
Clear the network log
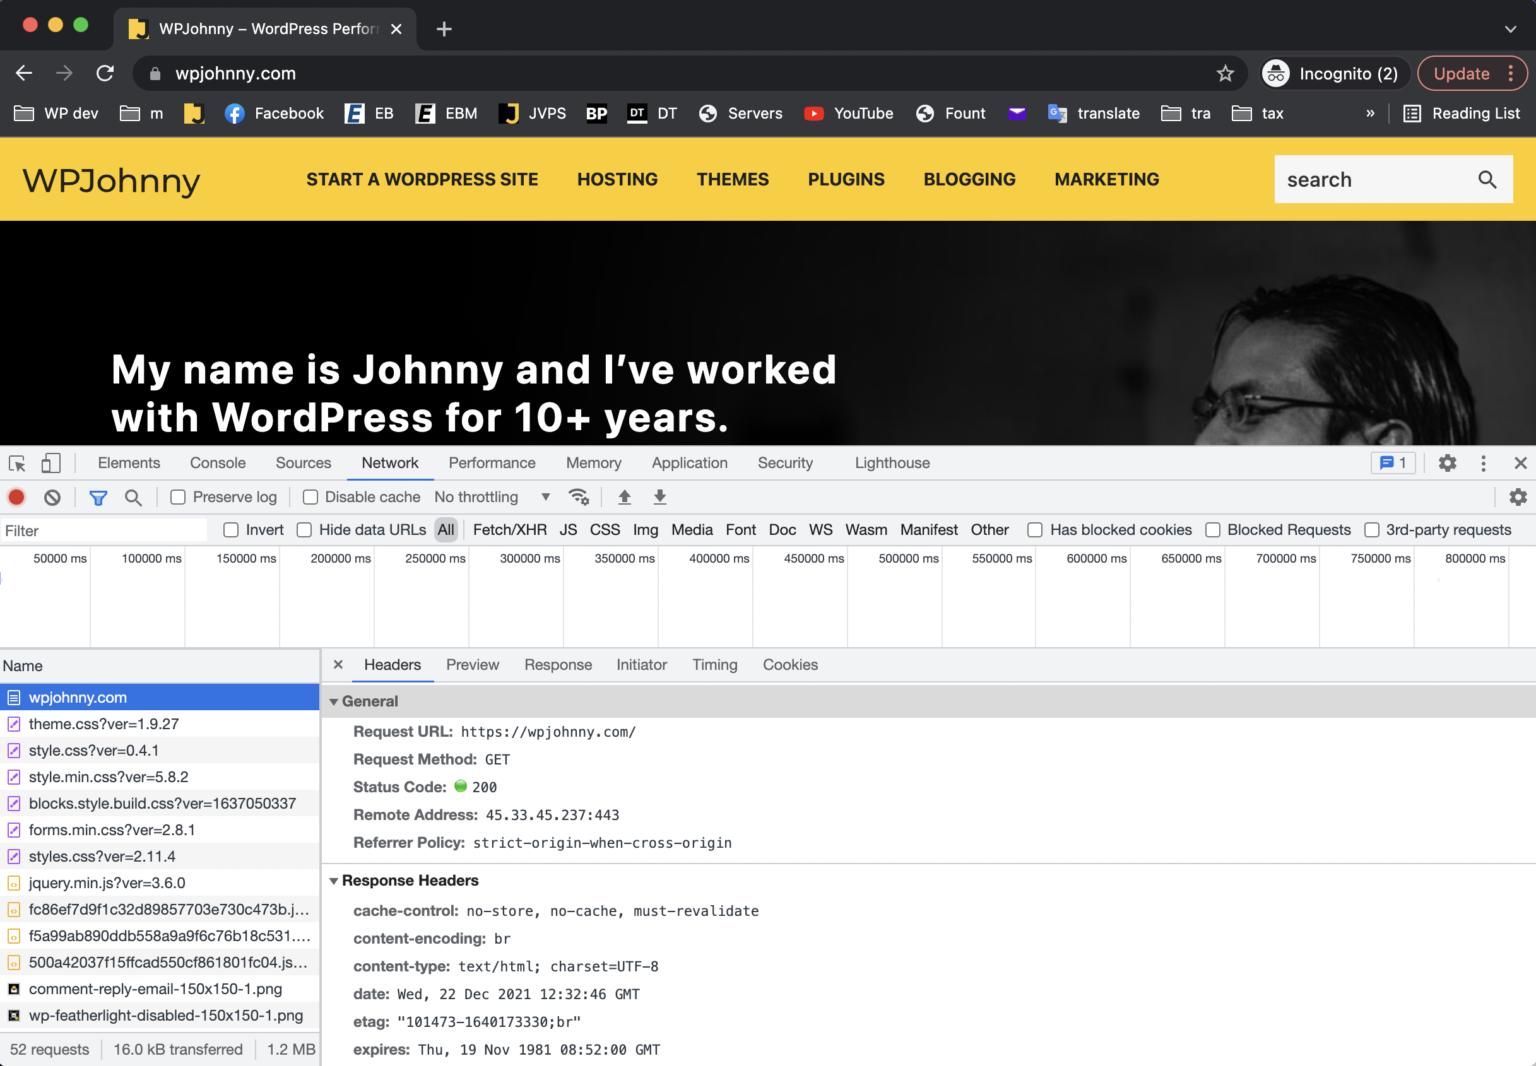coord(52,497)
